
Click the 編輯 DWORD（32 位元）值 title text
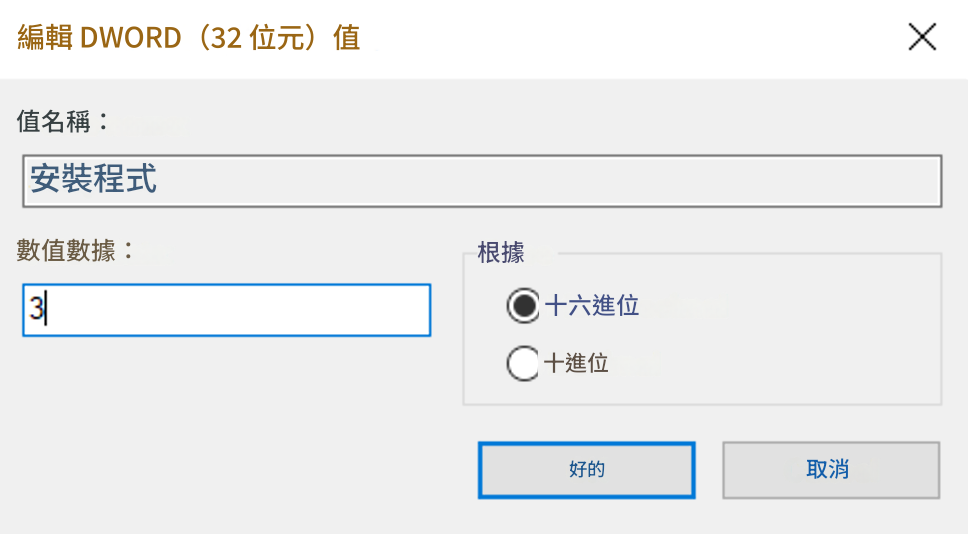[189, 38]
